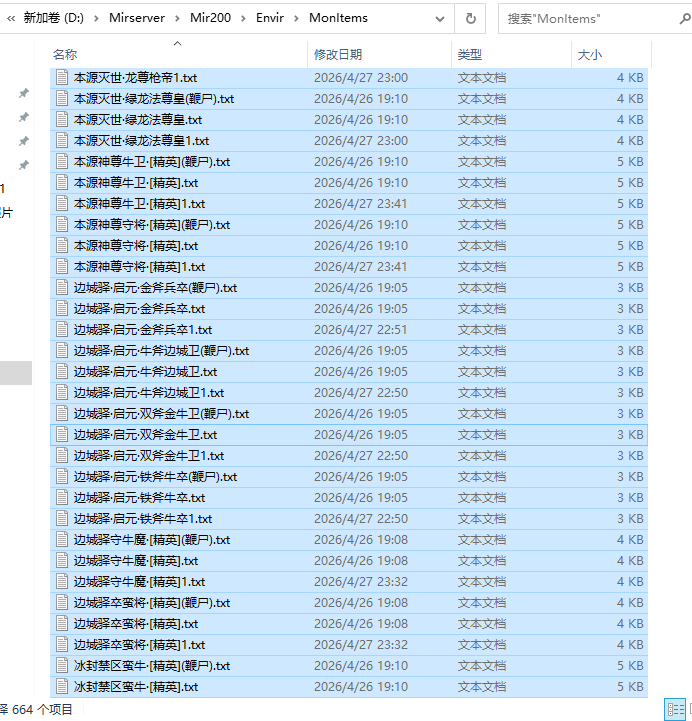Image resolution: width=692 pixels, height=721 pixels.
Task: Click MonItems in the breadcrumb
Action: pos(338,18)
